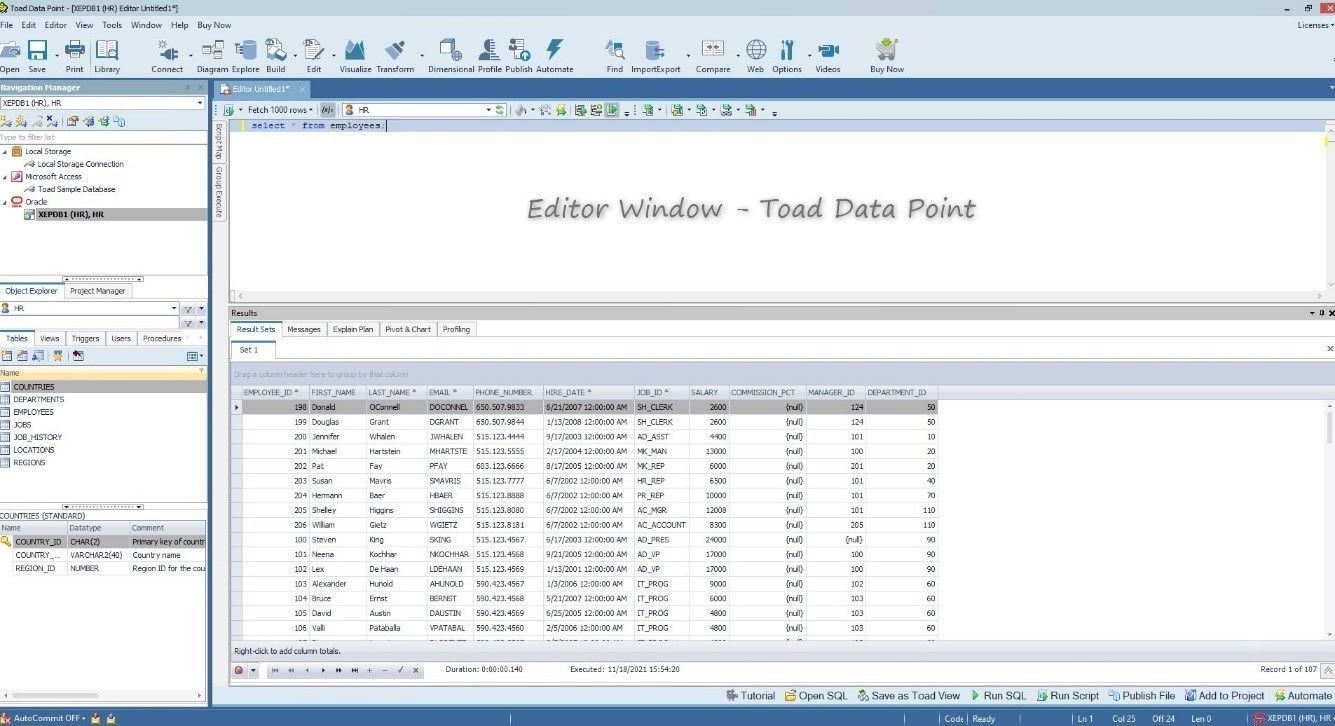Image resolution: width=1335 pixels, height=726 pixels.
Task: Switch to the Explain Plan tab
Action: pyautogui.click(x=353, y=329)
